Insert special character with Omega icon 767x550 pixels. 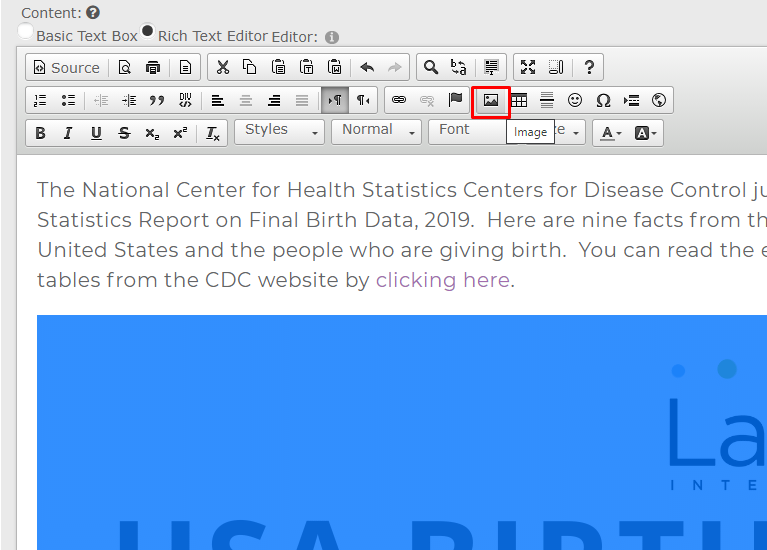[603, 100]
